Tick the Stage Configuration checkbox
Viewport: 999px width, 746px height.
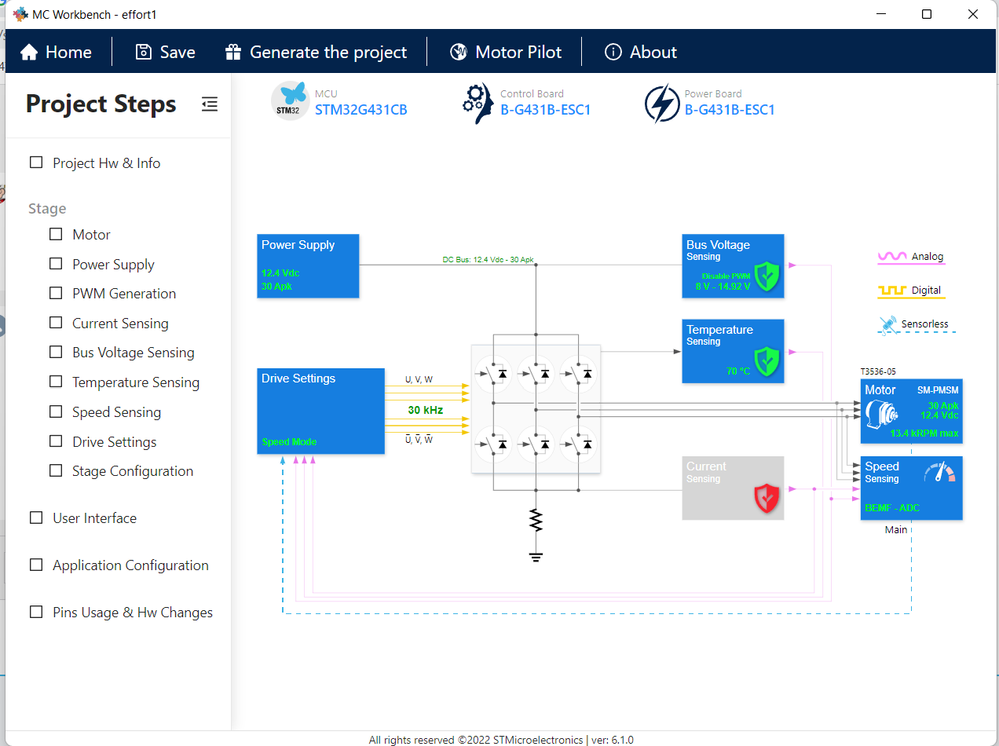[56, 470]
